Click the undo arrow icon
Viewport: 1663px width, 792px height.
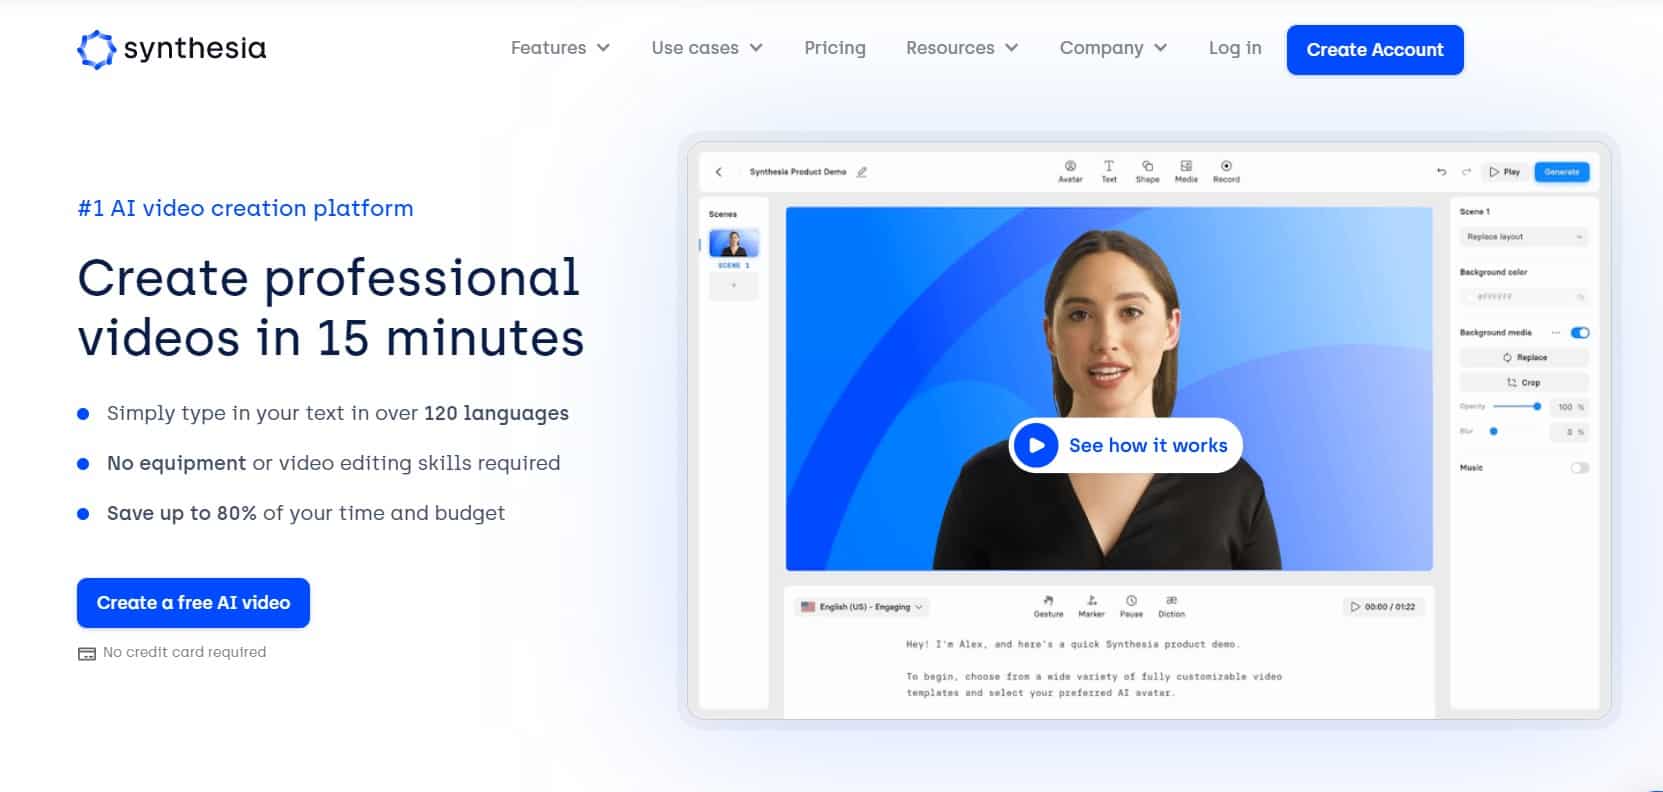click(1441, 172)
